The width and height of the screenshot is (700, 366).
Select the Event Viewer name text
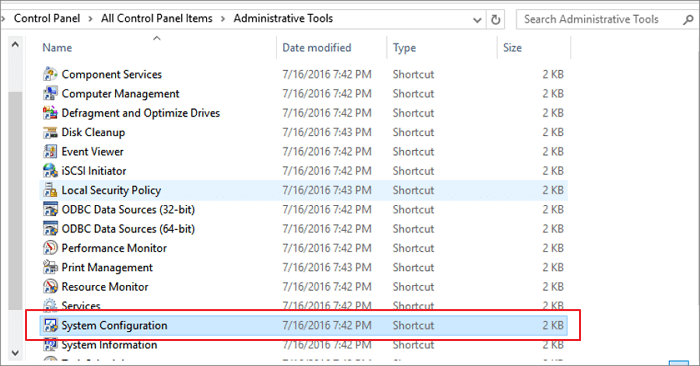92,151
